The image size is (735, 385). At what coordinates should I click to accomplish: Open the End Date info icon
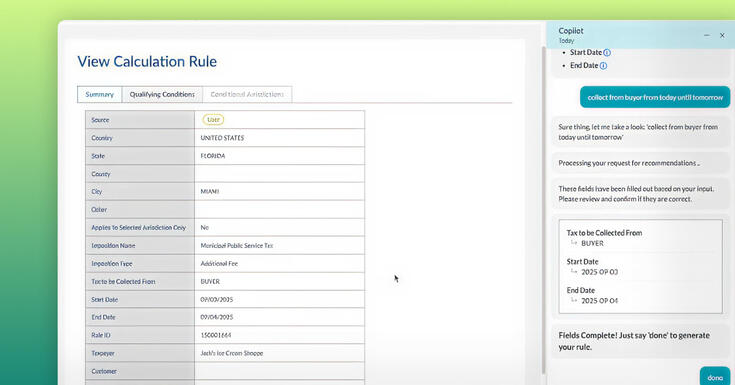tap(603, 66)
